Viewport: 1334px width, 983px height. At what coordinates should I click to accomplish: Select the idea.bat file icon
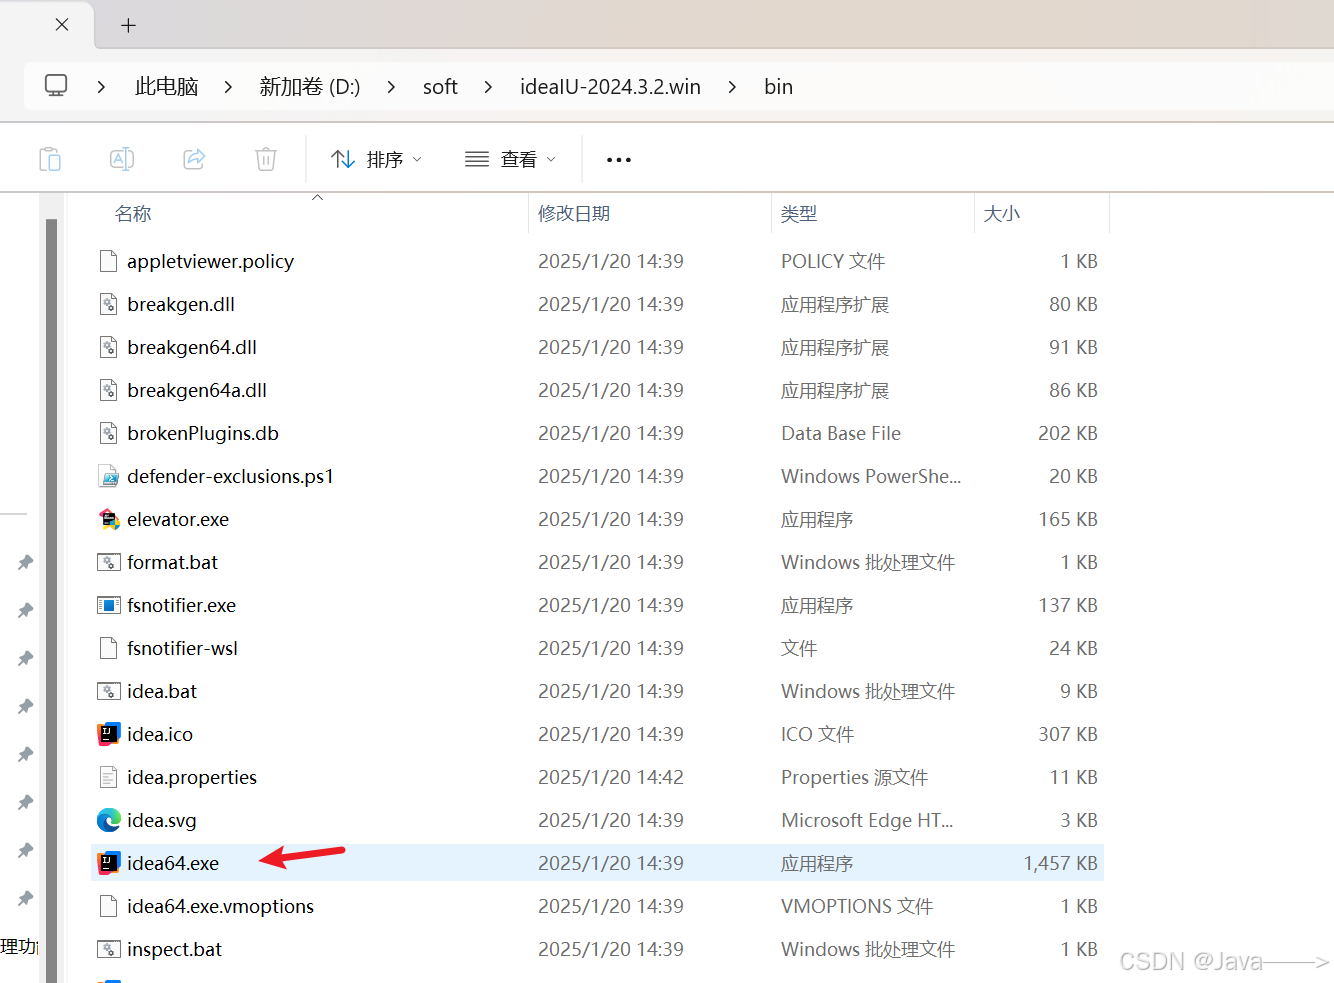click(109, 691)
